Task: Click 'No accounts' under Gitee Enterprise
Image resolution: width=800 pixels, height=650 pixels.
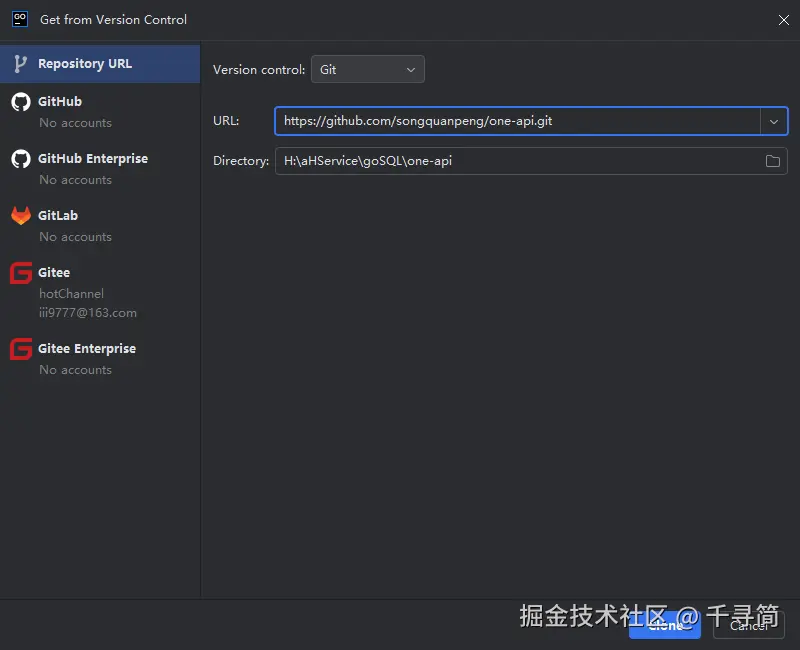Action: [x=76, y=370]
